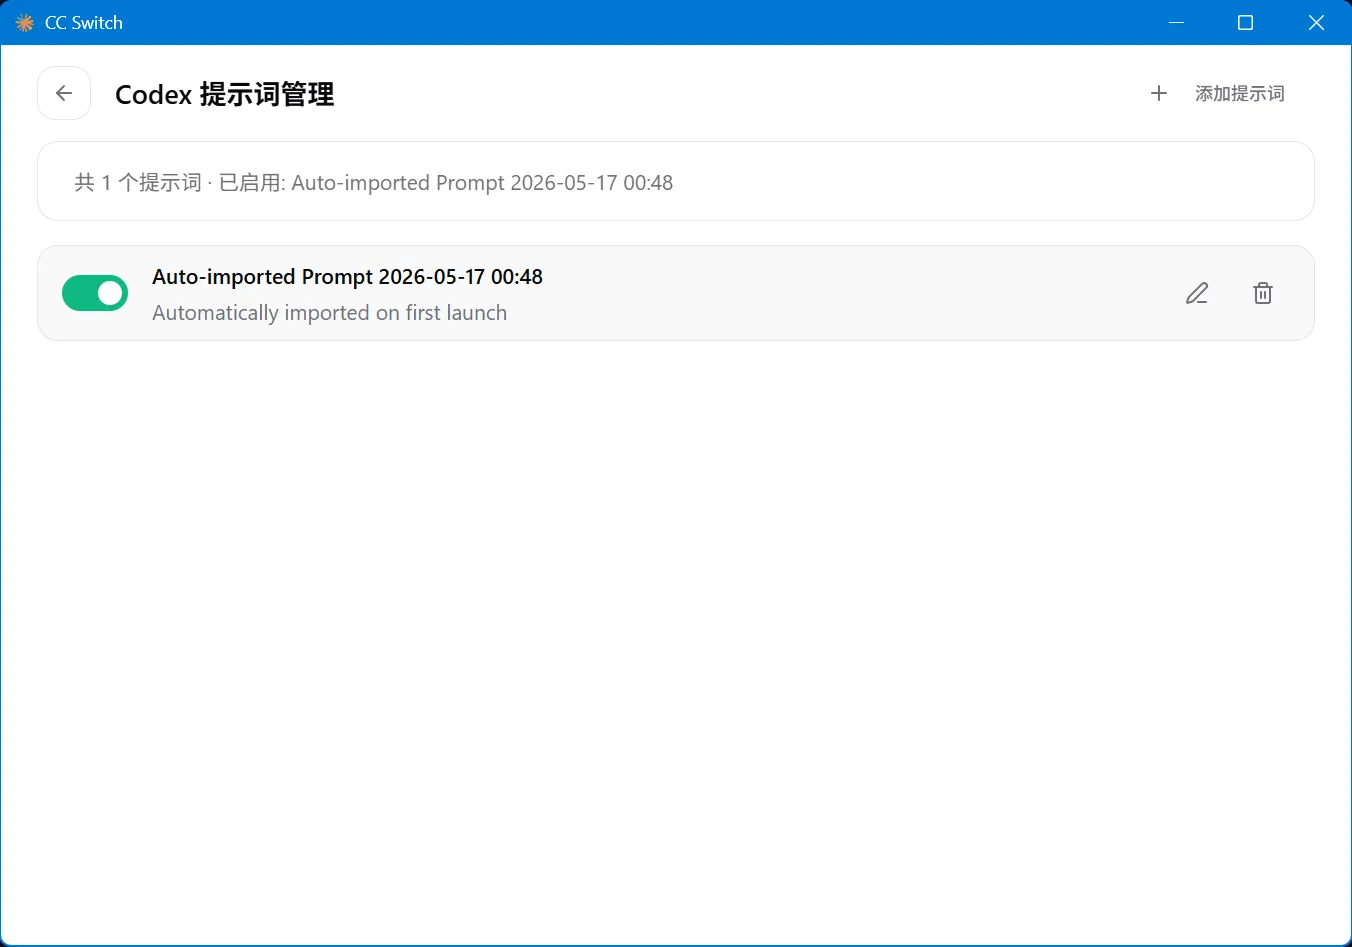
Task: Click the plus icon beside 添加提示词
Action: pyautogui.click(x=1159, y=93)
